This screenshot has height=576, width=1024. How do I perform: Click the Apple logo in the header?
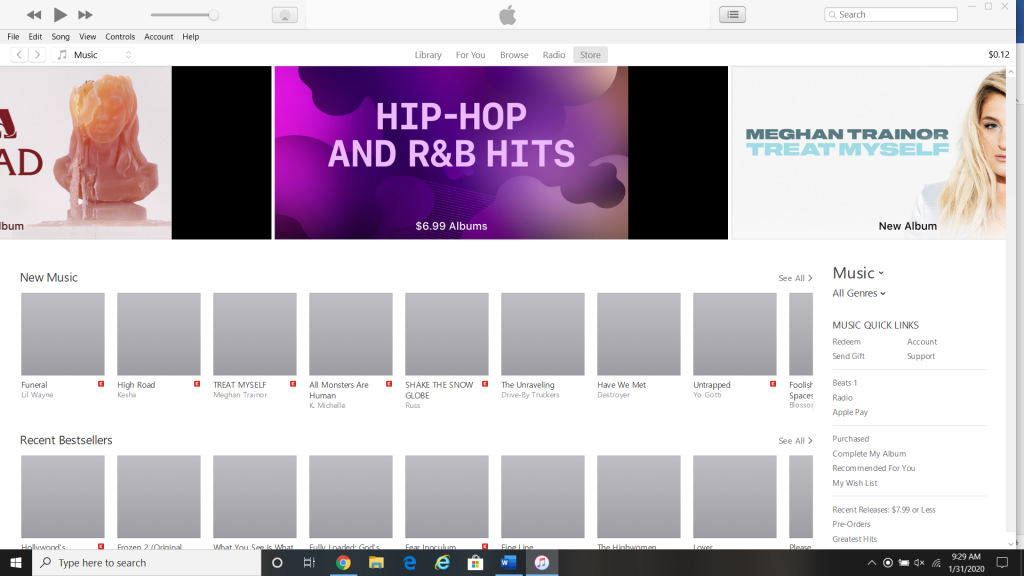click(x=507, y=15)
